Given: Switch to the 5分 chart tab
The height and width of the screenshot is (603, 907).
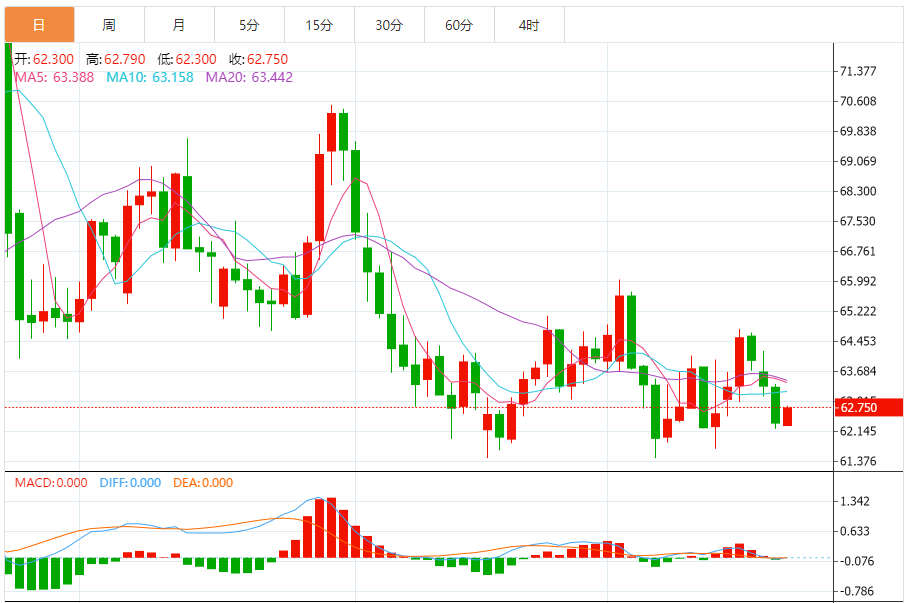Looking at the screenshot, I should click(x=249, y=25).
